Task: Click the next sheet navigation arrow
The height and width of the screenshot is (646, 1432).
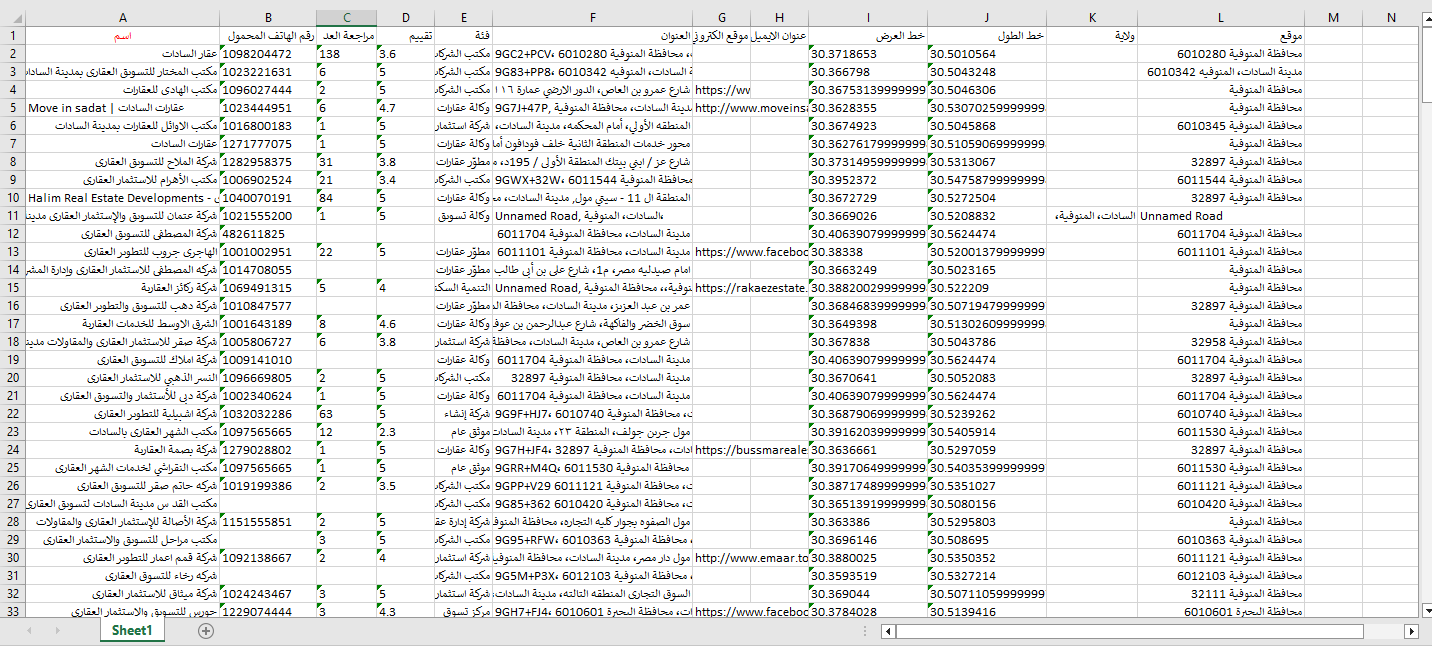Action: [x=57, y=631]
